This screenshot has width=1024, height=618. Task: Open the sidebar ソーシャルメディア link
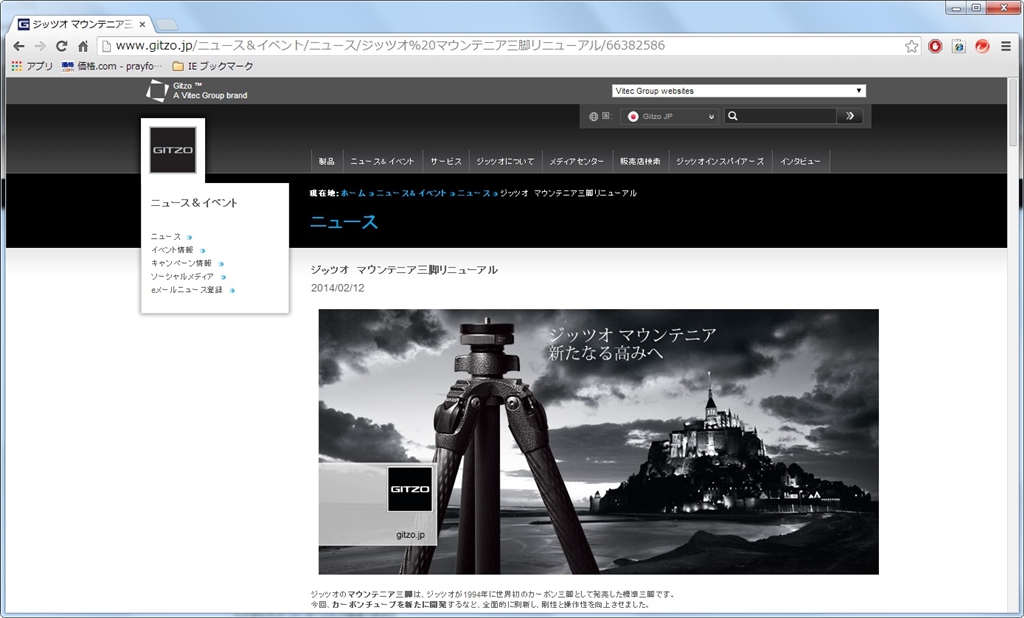(x=182, y=276)
